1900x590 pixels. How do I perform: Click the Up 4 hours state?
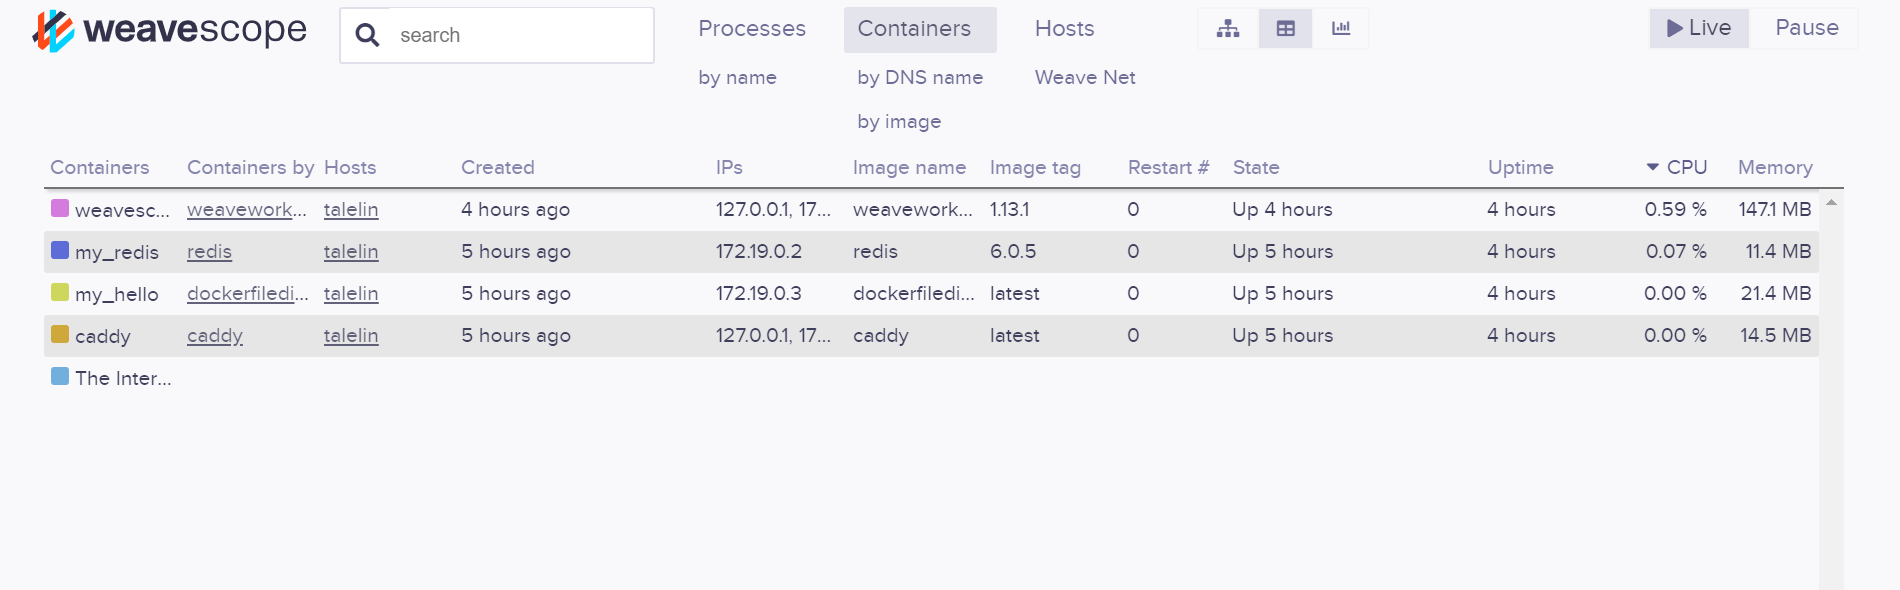click(1283, 209)
